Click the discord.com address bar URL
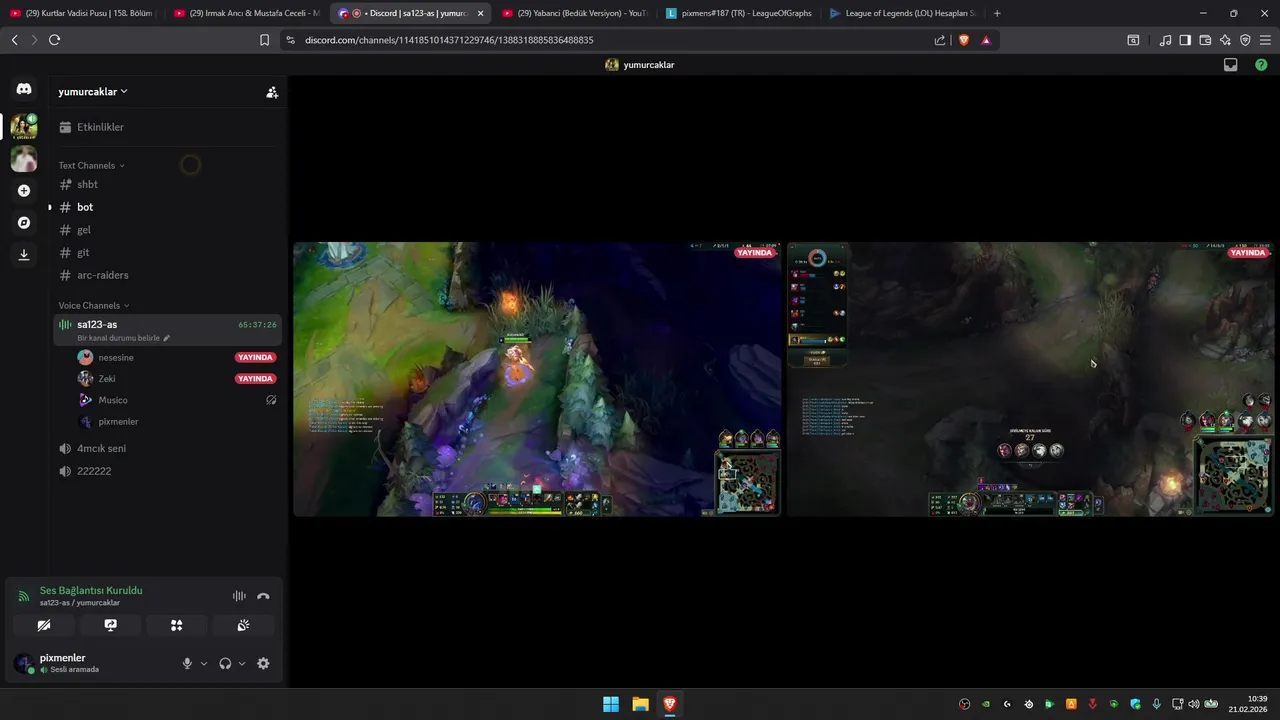This screenshot has width=1280, height=720. tap(449, 40)
